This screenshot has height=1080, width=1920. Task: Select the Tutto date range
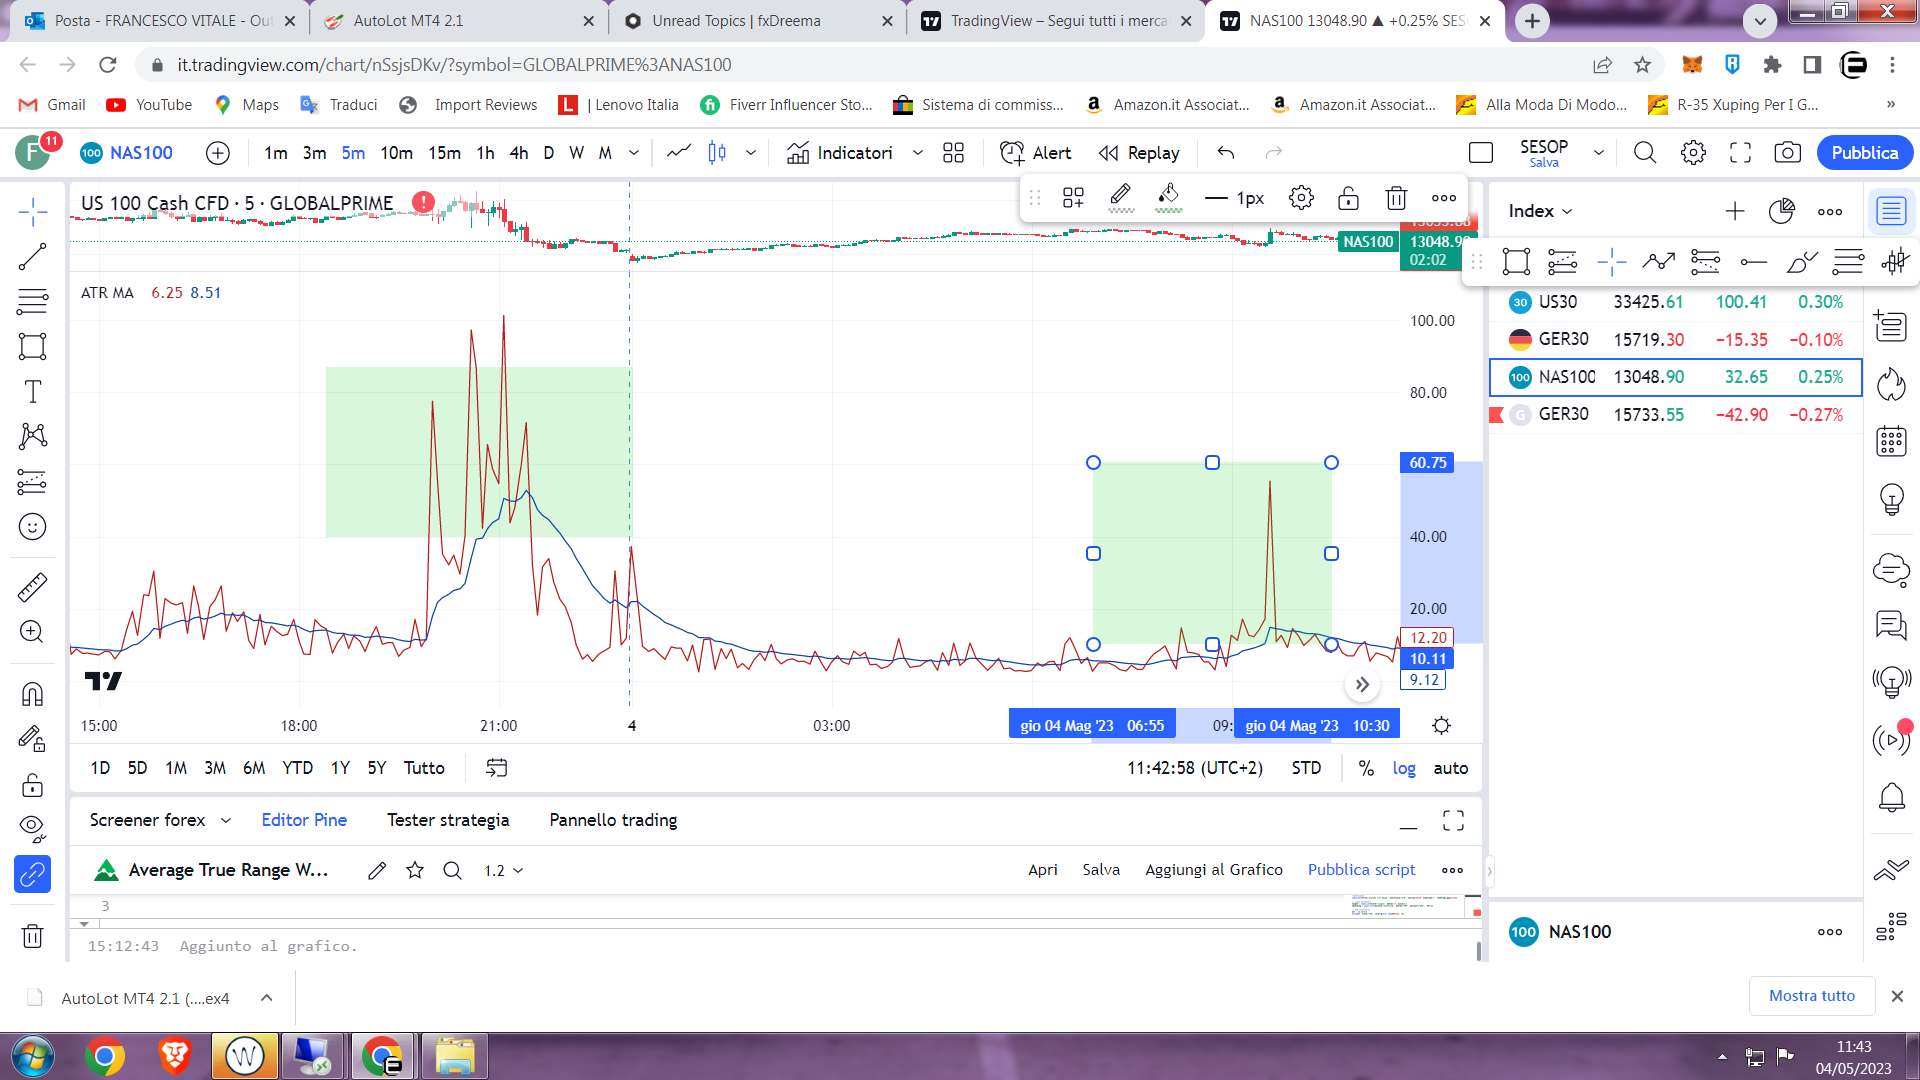click(x=424, y=768)
